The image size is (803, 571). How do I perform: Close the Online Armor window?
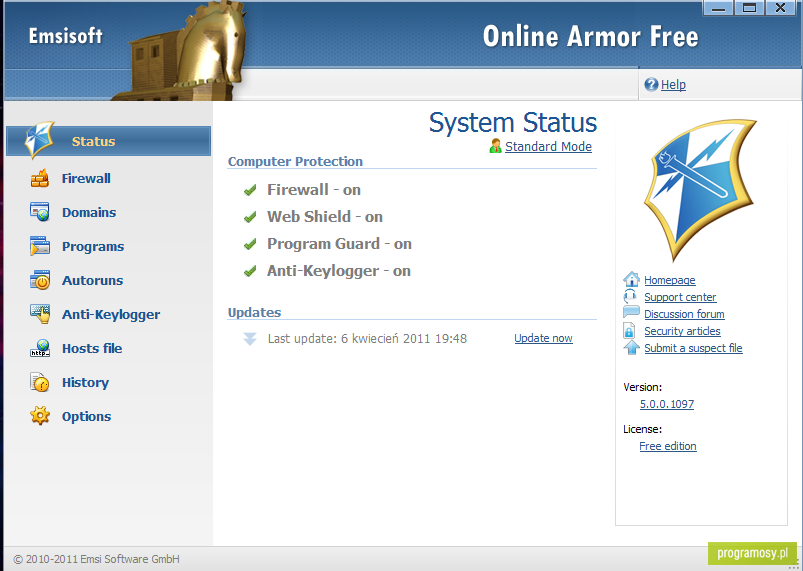point(780,8)
